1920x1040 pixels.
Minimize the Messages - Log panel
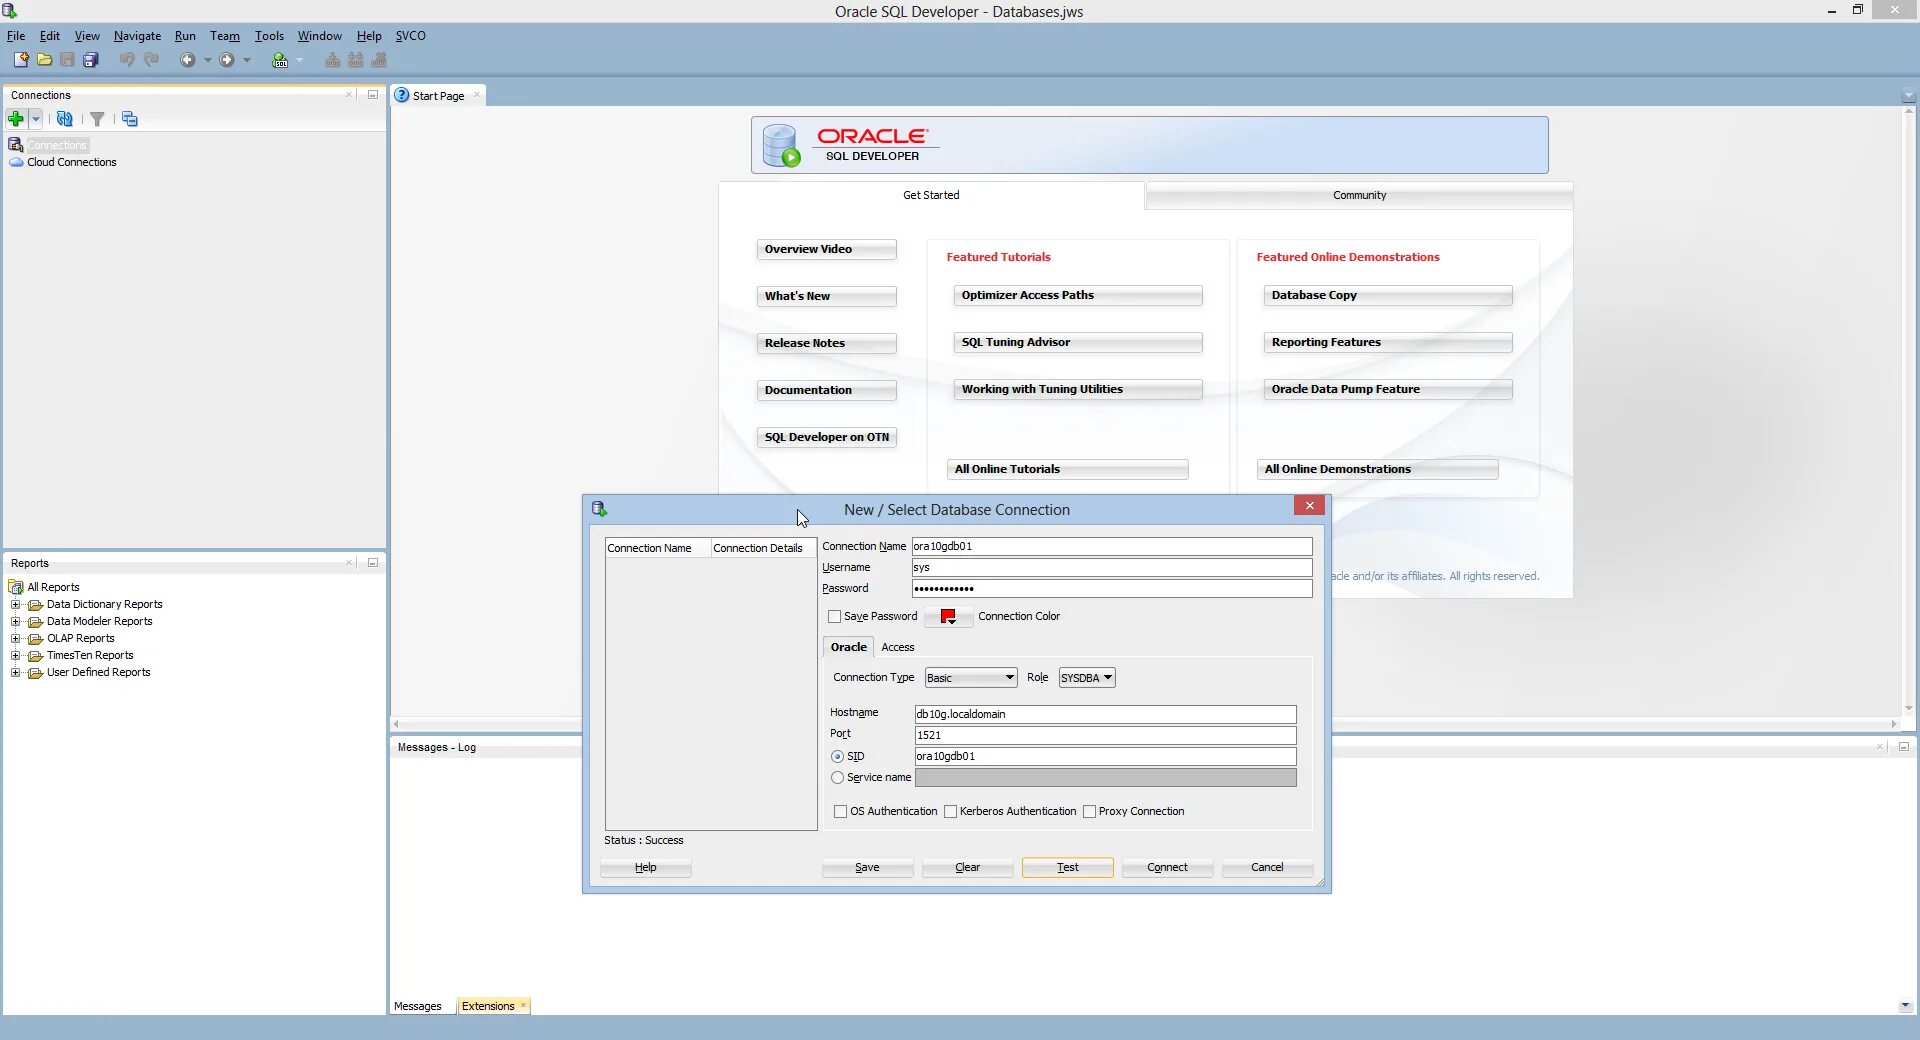(1904, 747)
